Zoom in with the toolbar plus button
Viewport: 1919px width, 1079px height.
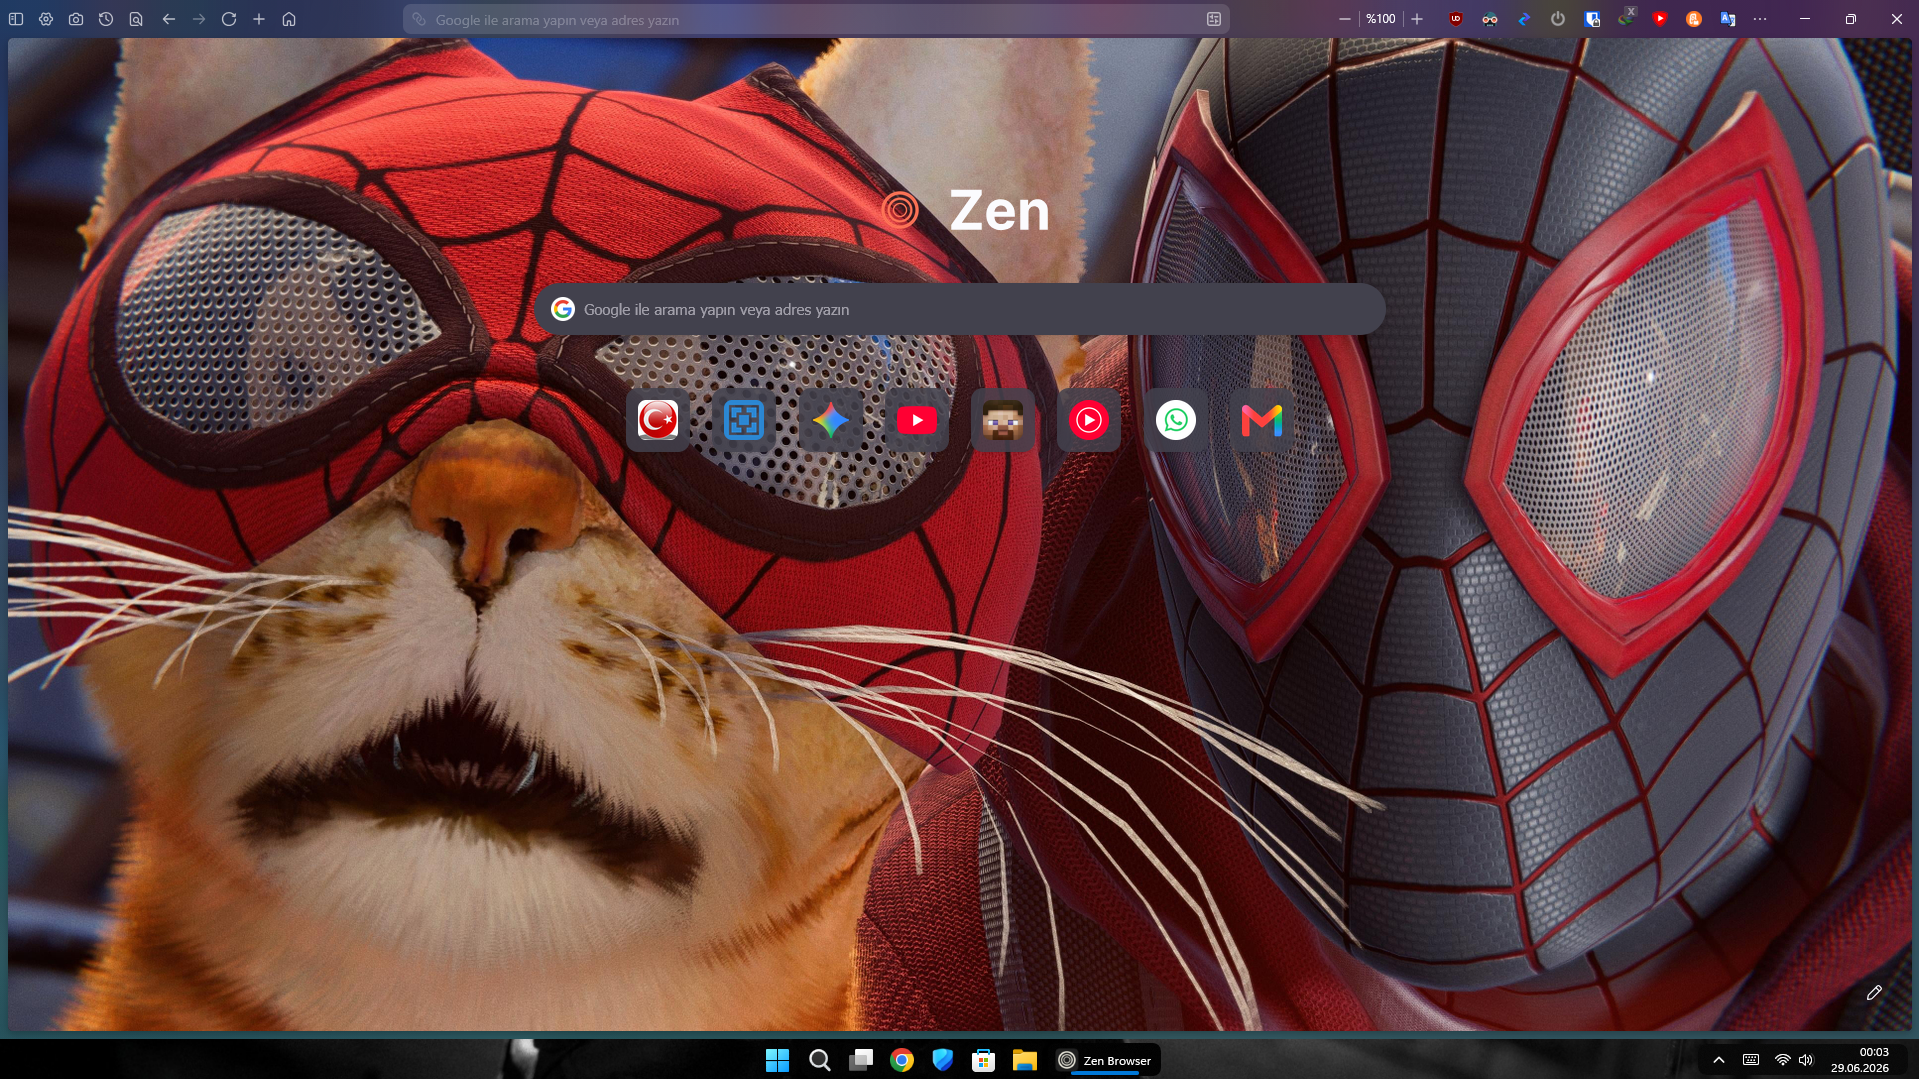(1417, 19)
